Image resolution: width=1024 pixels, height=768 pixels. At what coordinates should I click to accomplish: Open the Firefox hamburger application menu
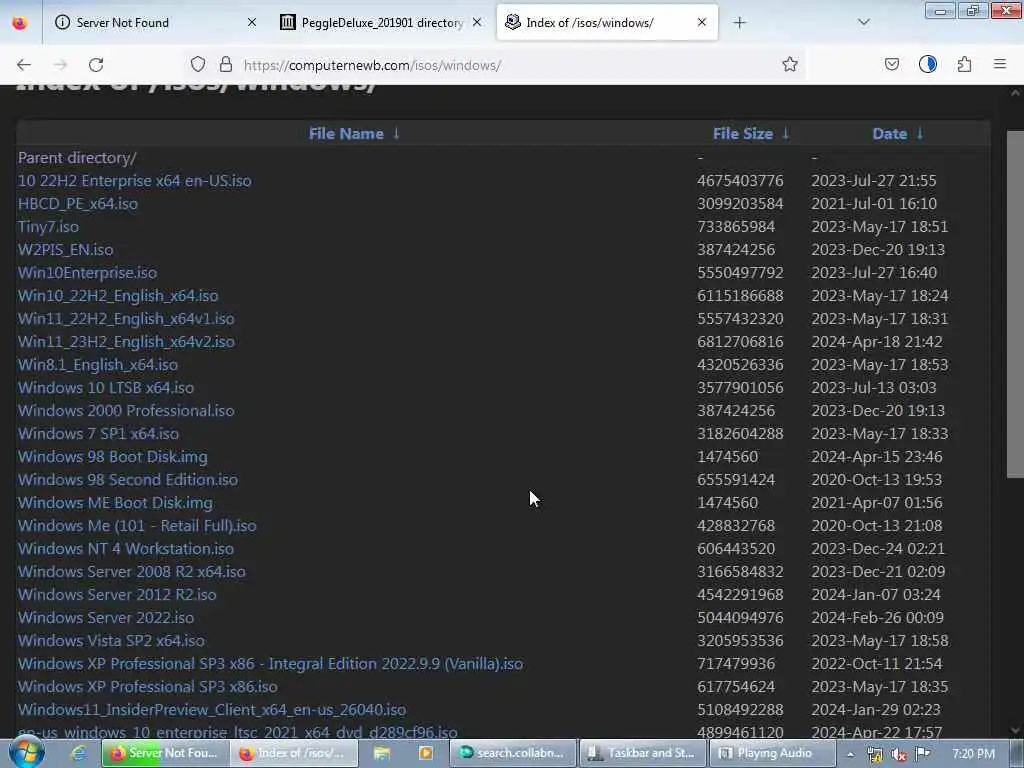[x=1000, y=65]
